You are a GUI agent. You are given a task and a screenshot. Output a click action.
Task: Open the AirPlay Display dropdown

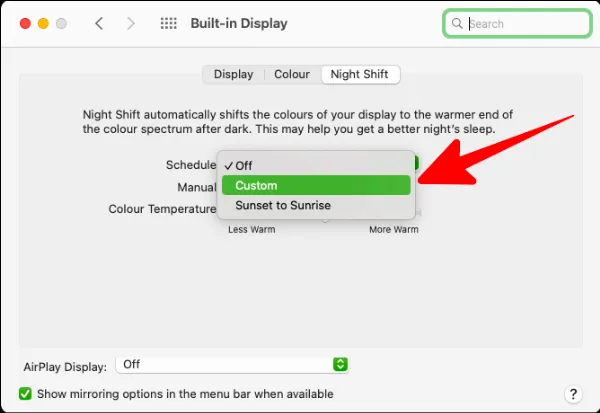click(x=232, y=365)
